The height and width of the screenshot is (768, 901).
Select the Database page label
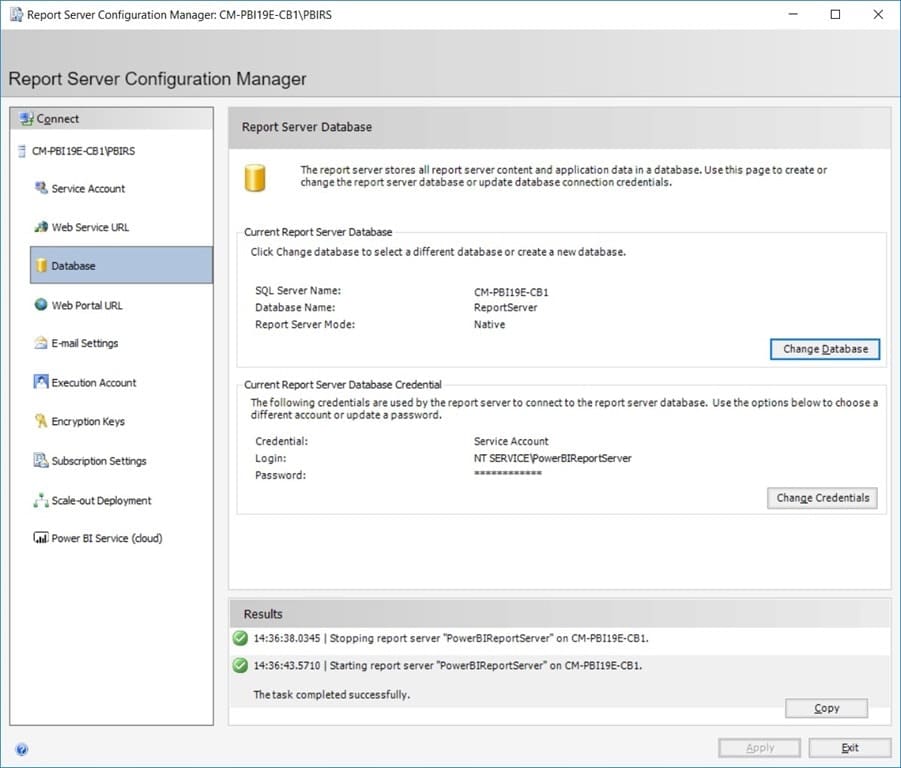[x=74, y=266]
